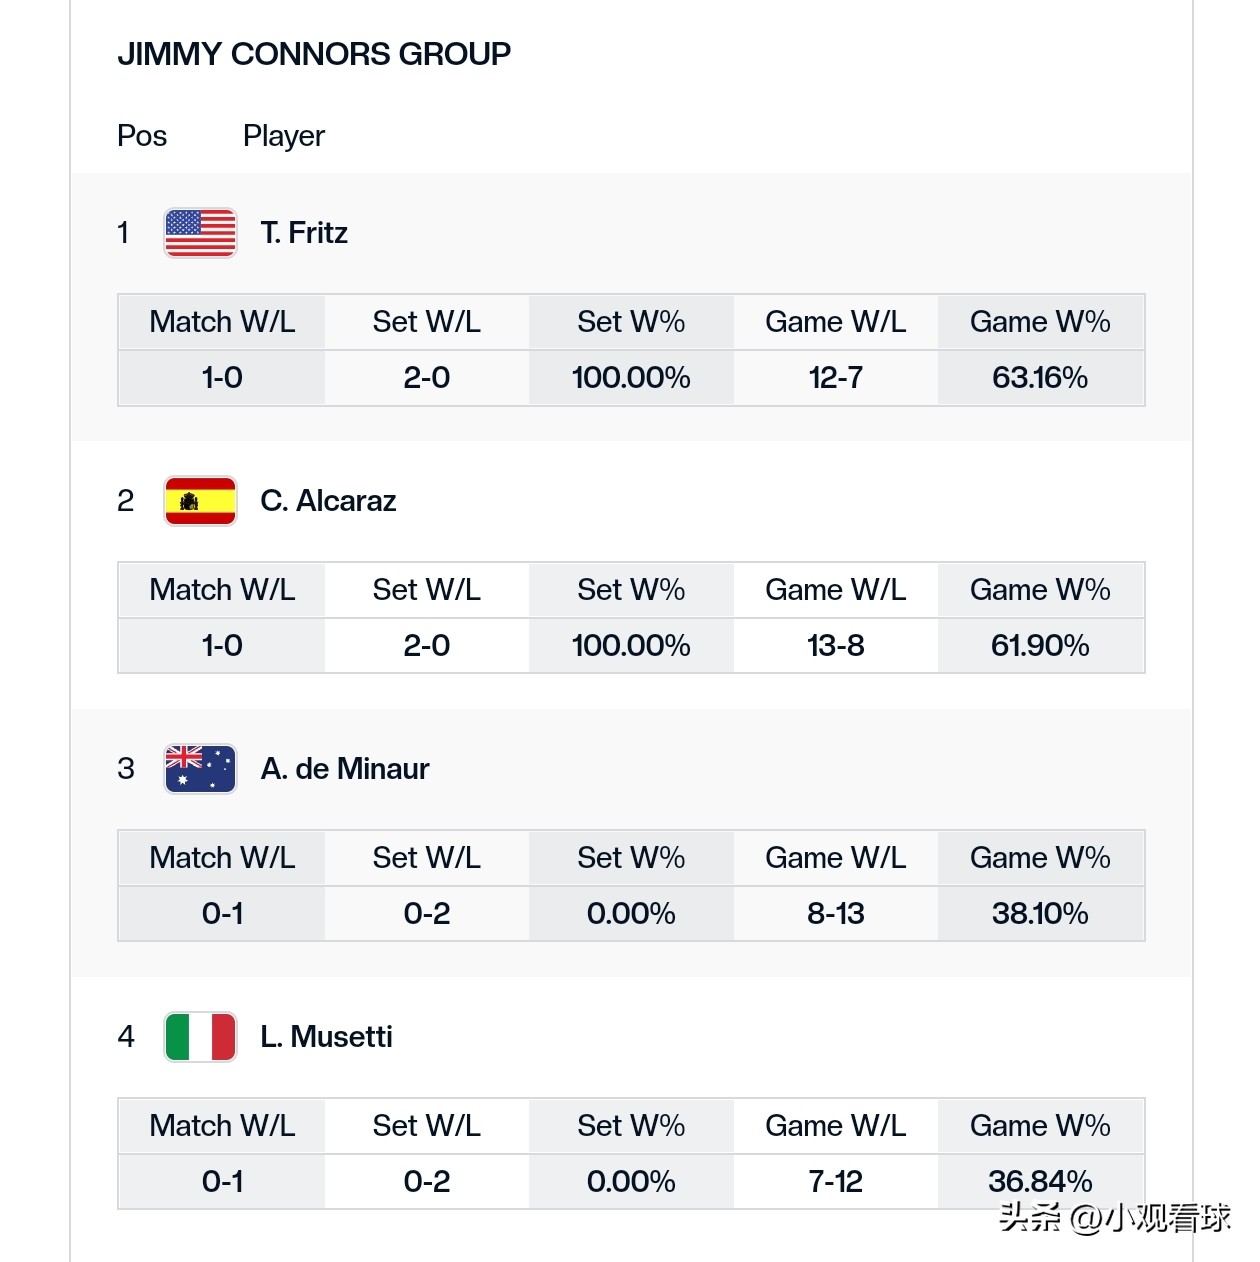1260x1262 pixels.
Task: Click the Player column header
Action: (284, 136)
